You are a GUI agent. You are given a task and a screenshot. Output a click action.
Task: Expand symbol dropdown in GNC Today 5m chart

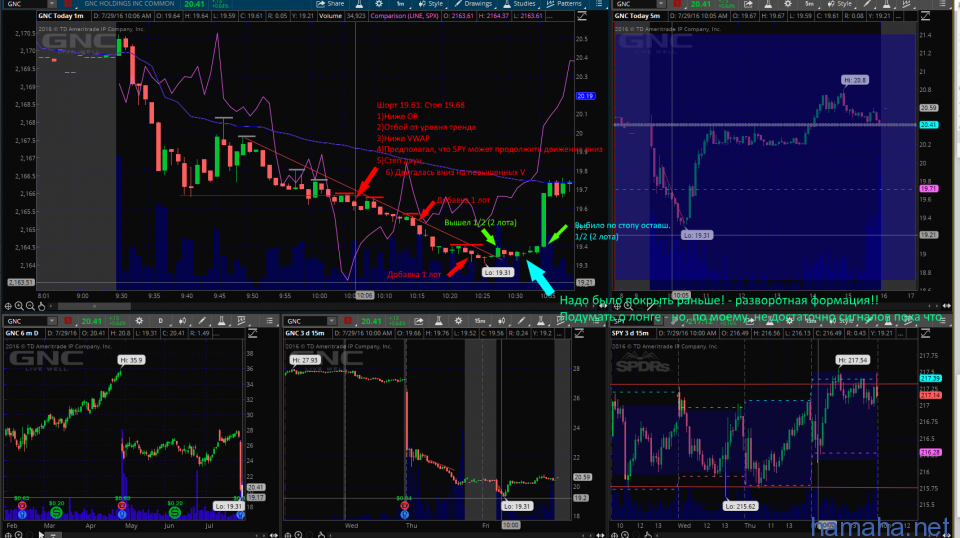[661, 4]
